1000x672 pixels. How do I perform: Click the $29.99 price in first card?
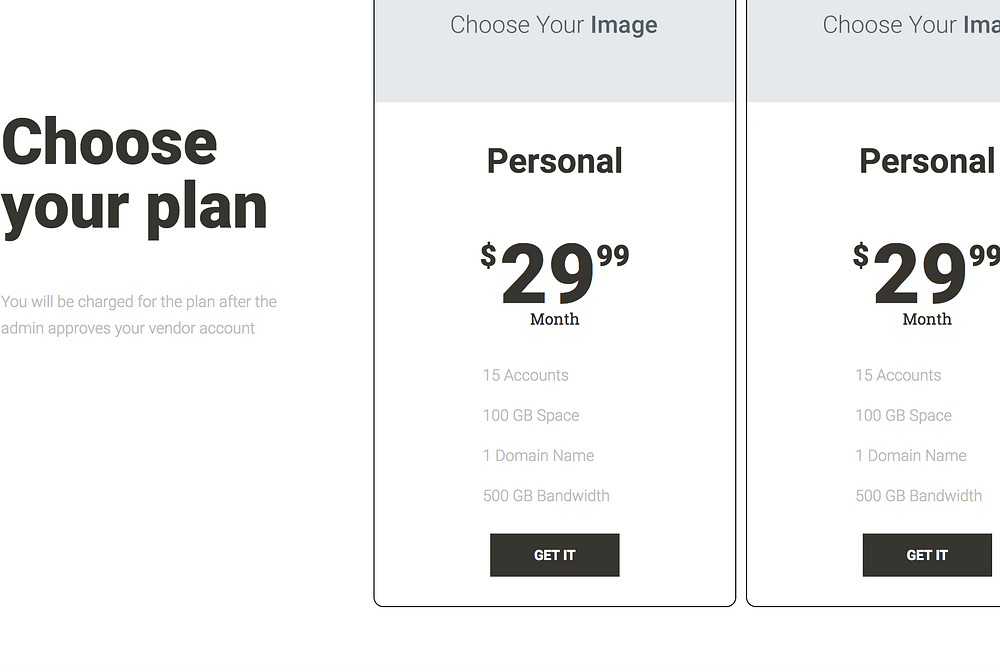pyautogui.click(x=554, y=274)
